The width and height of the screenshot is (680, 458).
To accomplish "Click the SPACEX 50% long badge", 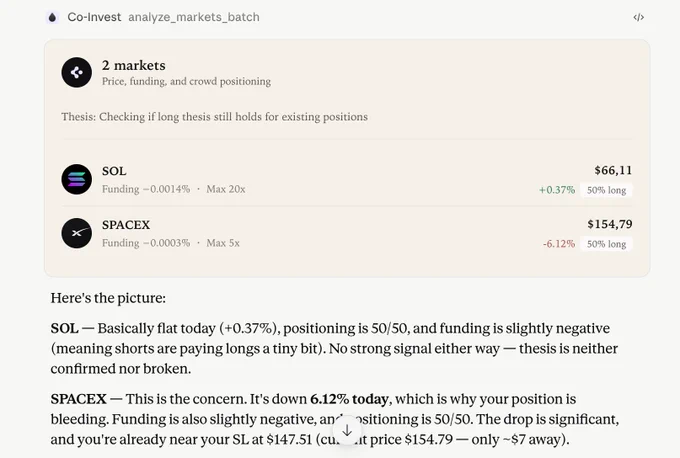I will click(606, 244).
